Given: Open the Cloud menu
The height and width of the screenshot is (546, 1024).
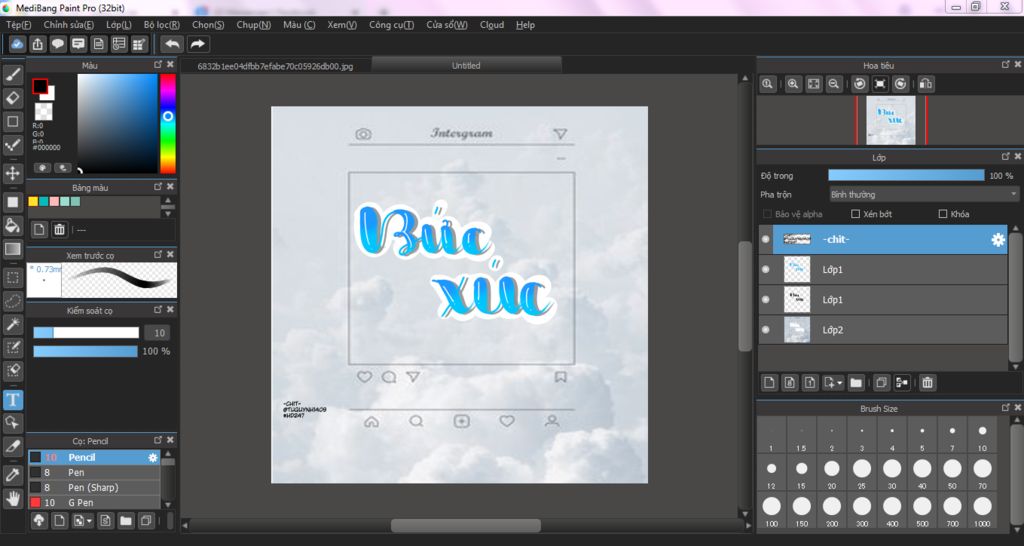Looking at the screenshot, I should (x=492, y=25).
